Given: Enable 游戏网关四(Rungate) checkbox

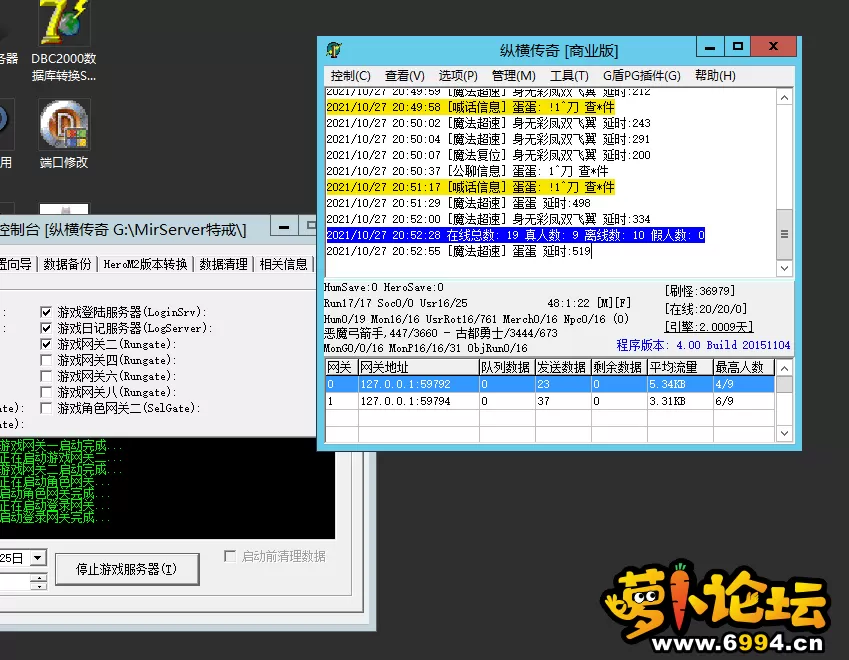Looking at the screenshot, I should (x=46, y=360).
